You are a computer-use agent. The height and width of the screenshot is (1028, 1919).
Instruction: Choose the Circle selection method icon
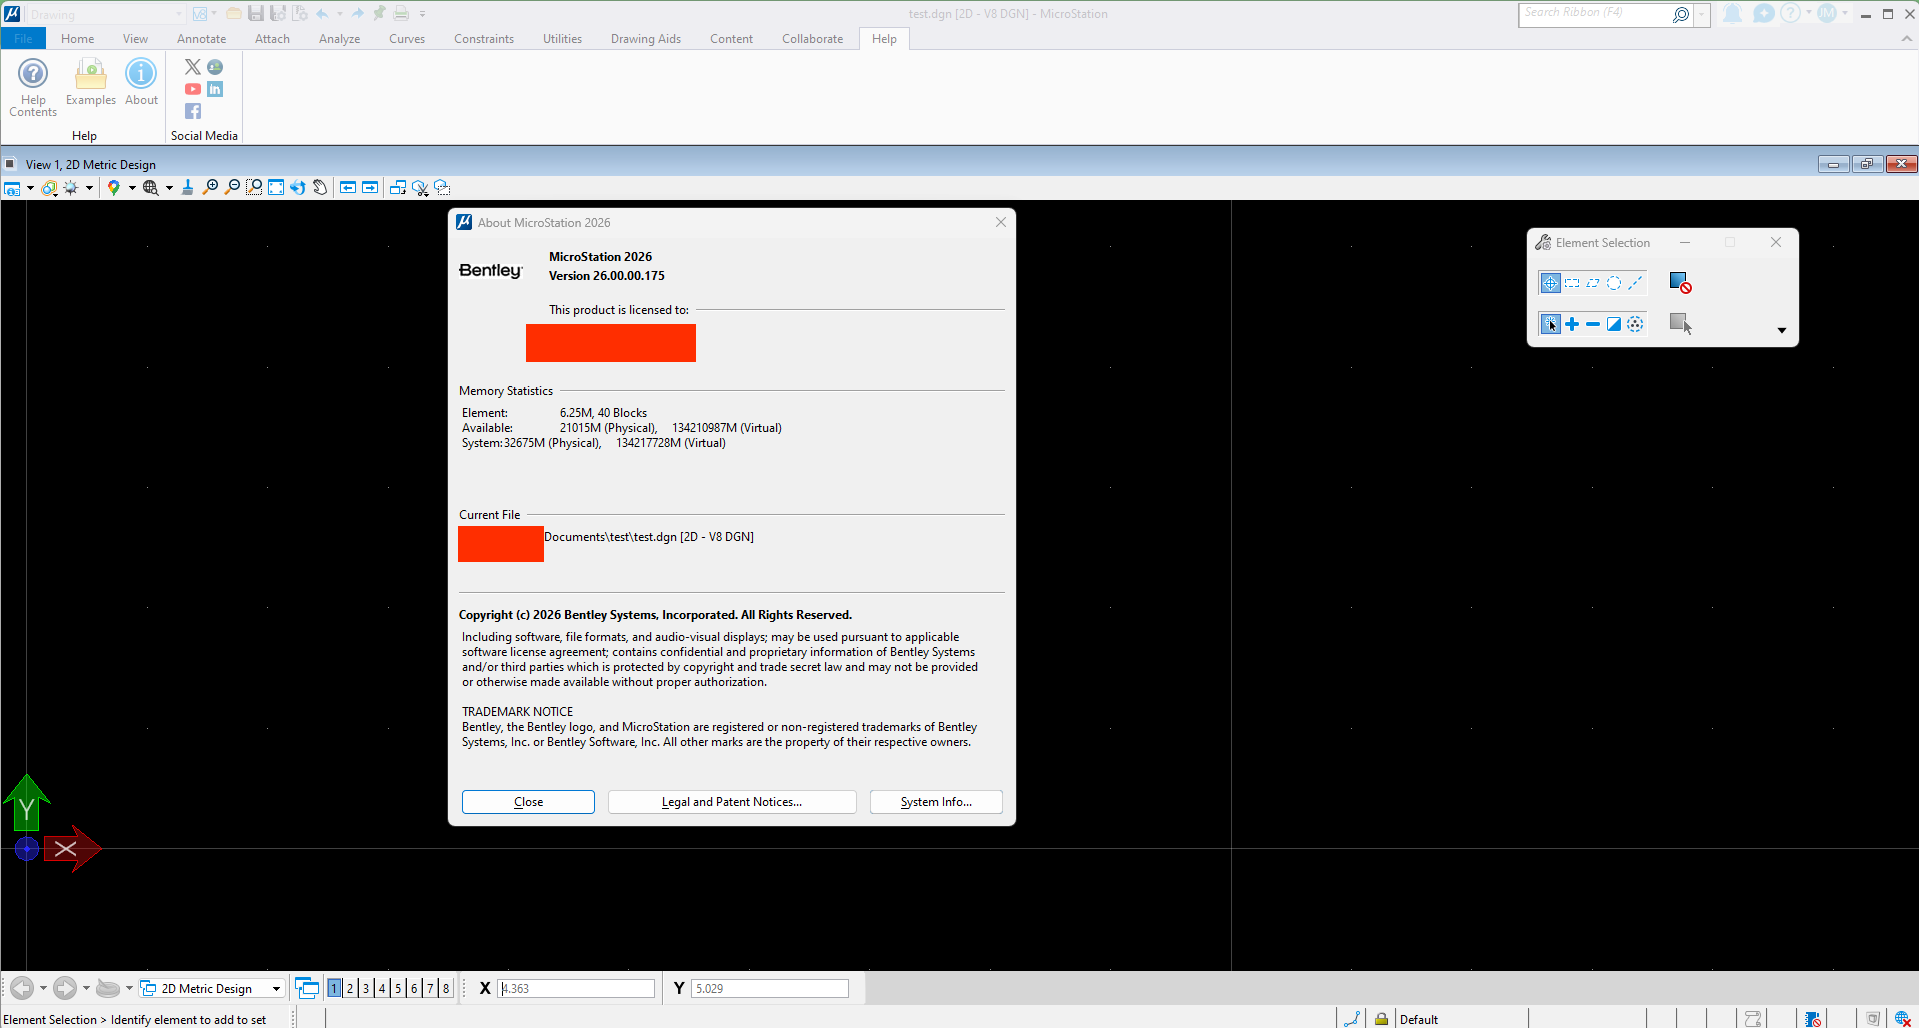[x=1614, y=283]
